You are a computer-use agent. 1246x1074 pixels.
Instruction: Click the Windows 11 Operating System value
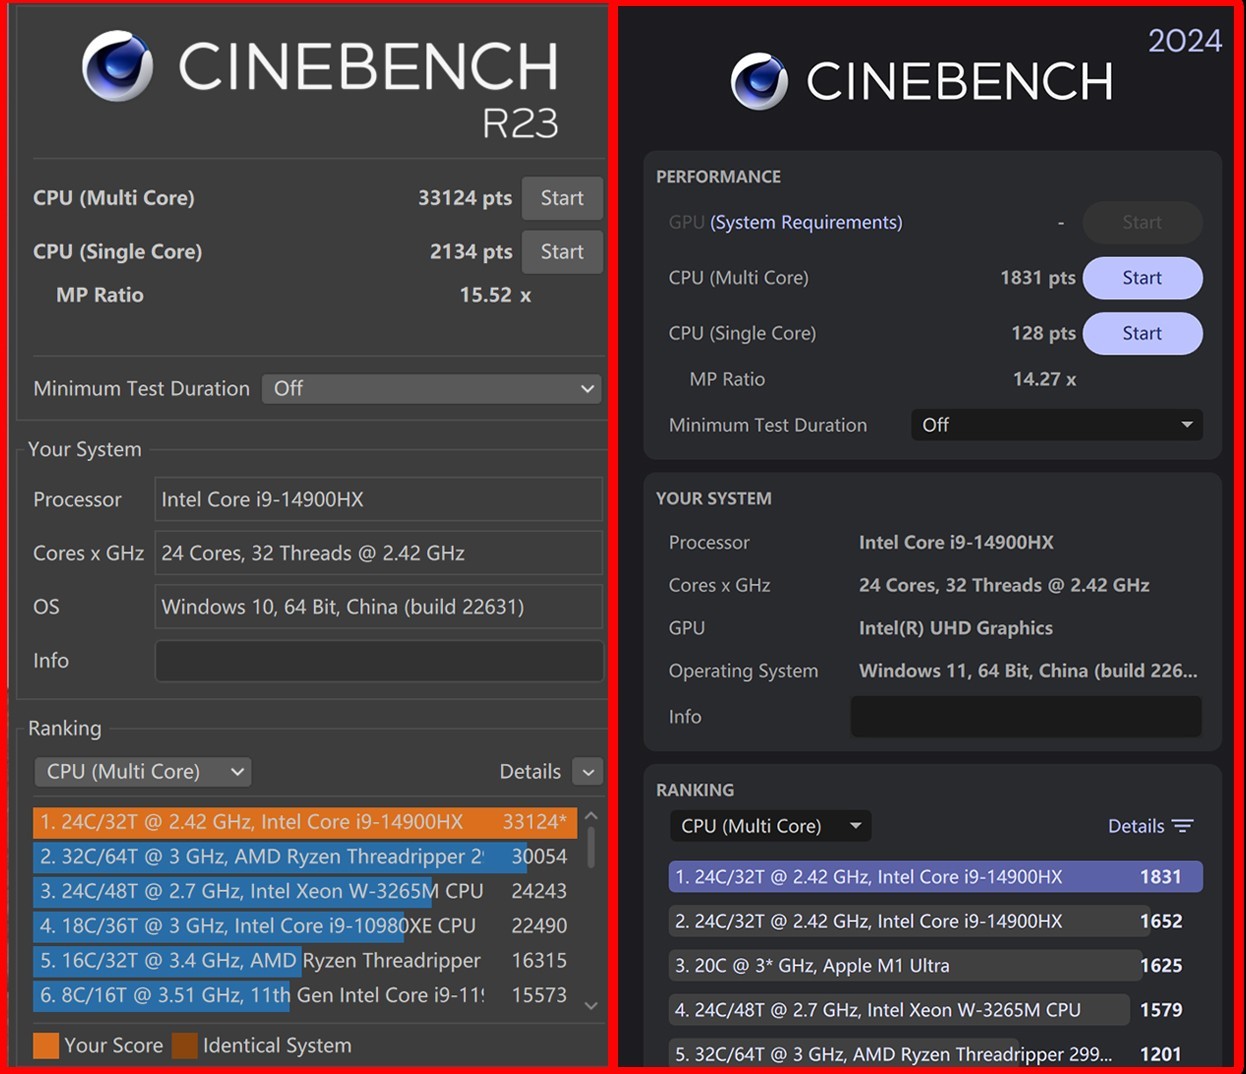click(1028, 671)
